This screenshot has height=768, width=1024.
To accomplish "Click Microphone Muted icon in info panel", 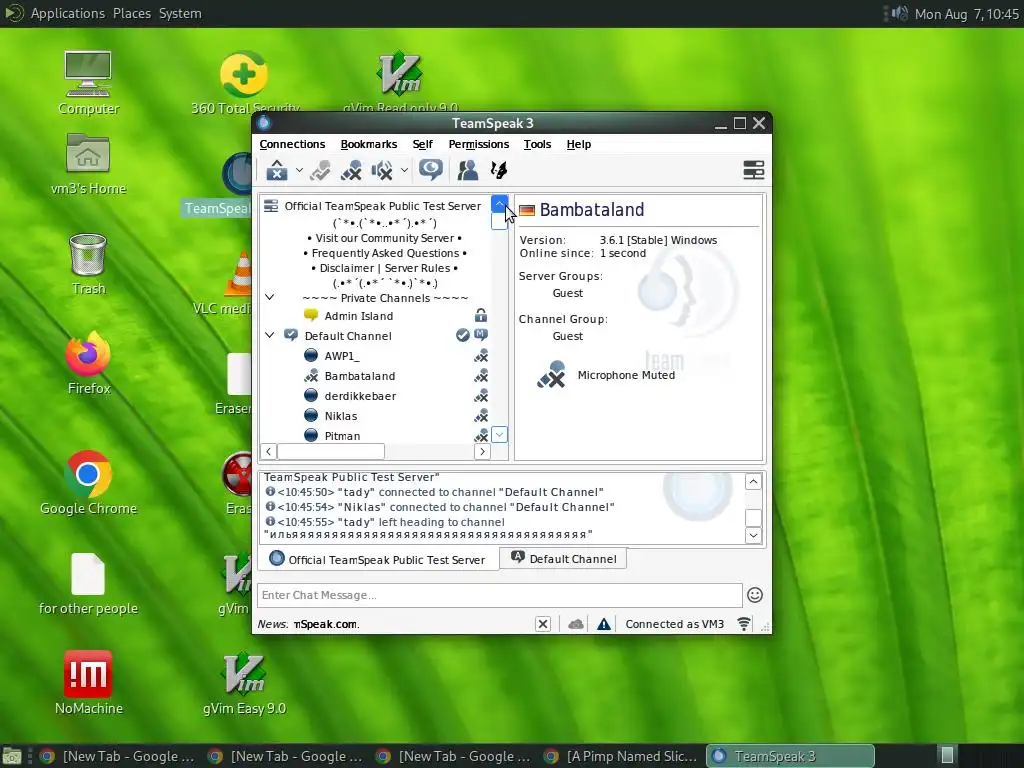I will (x=551, y=375).
